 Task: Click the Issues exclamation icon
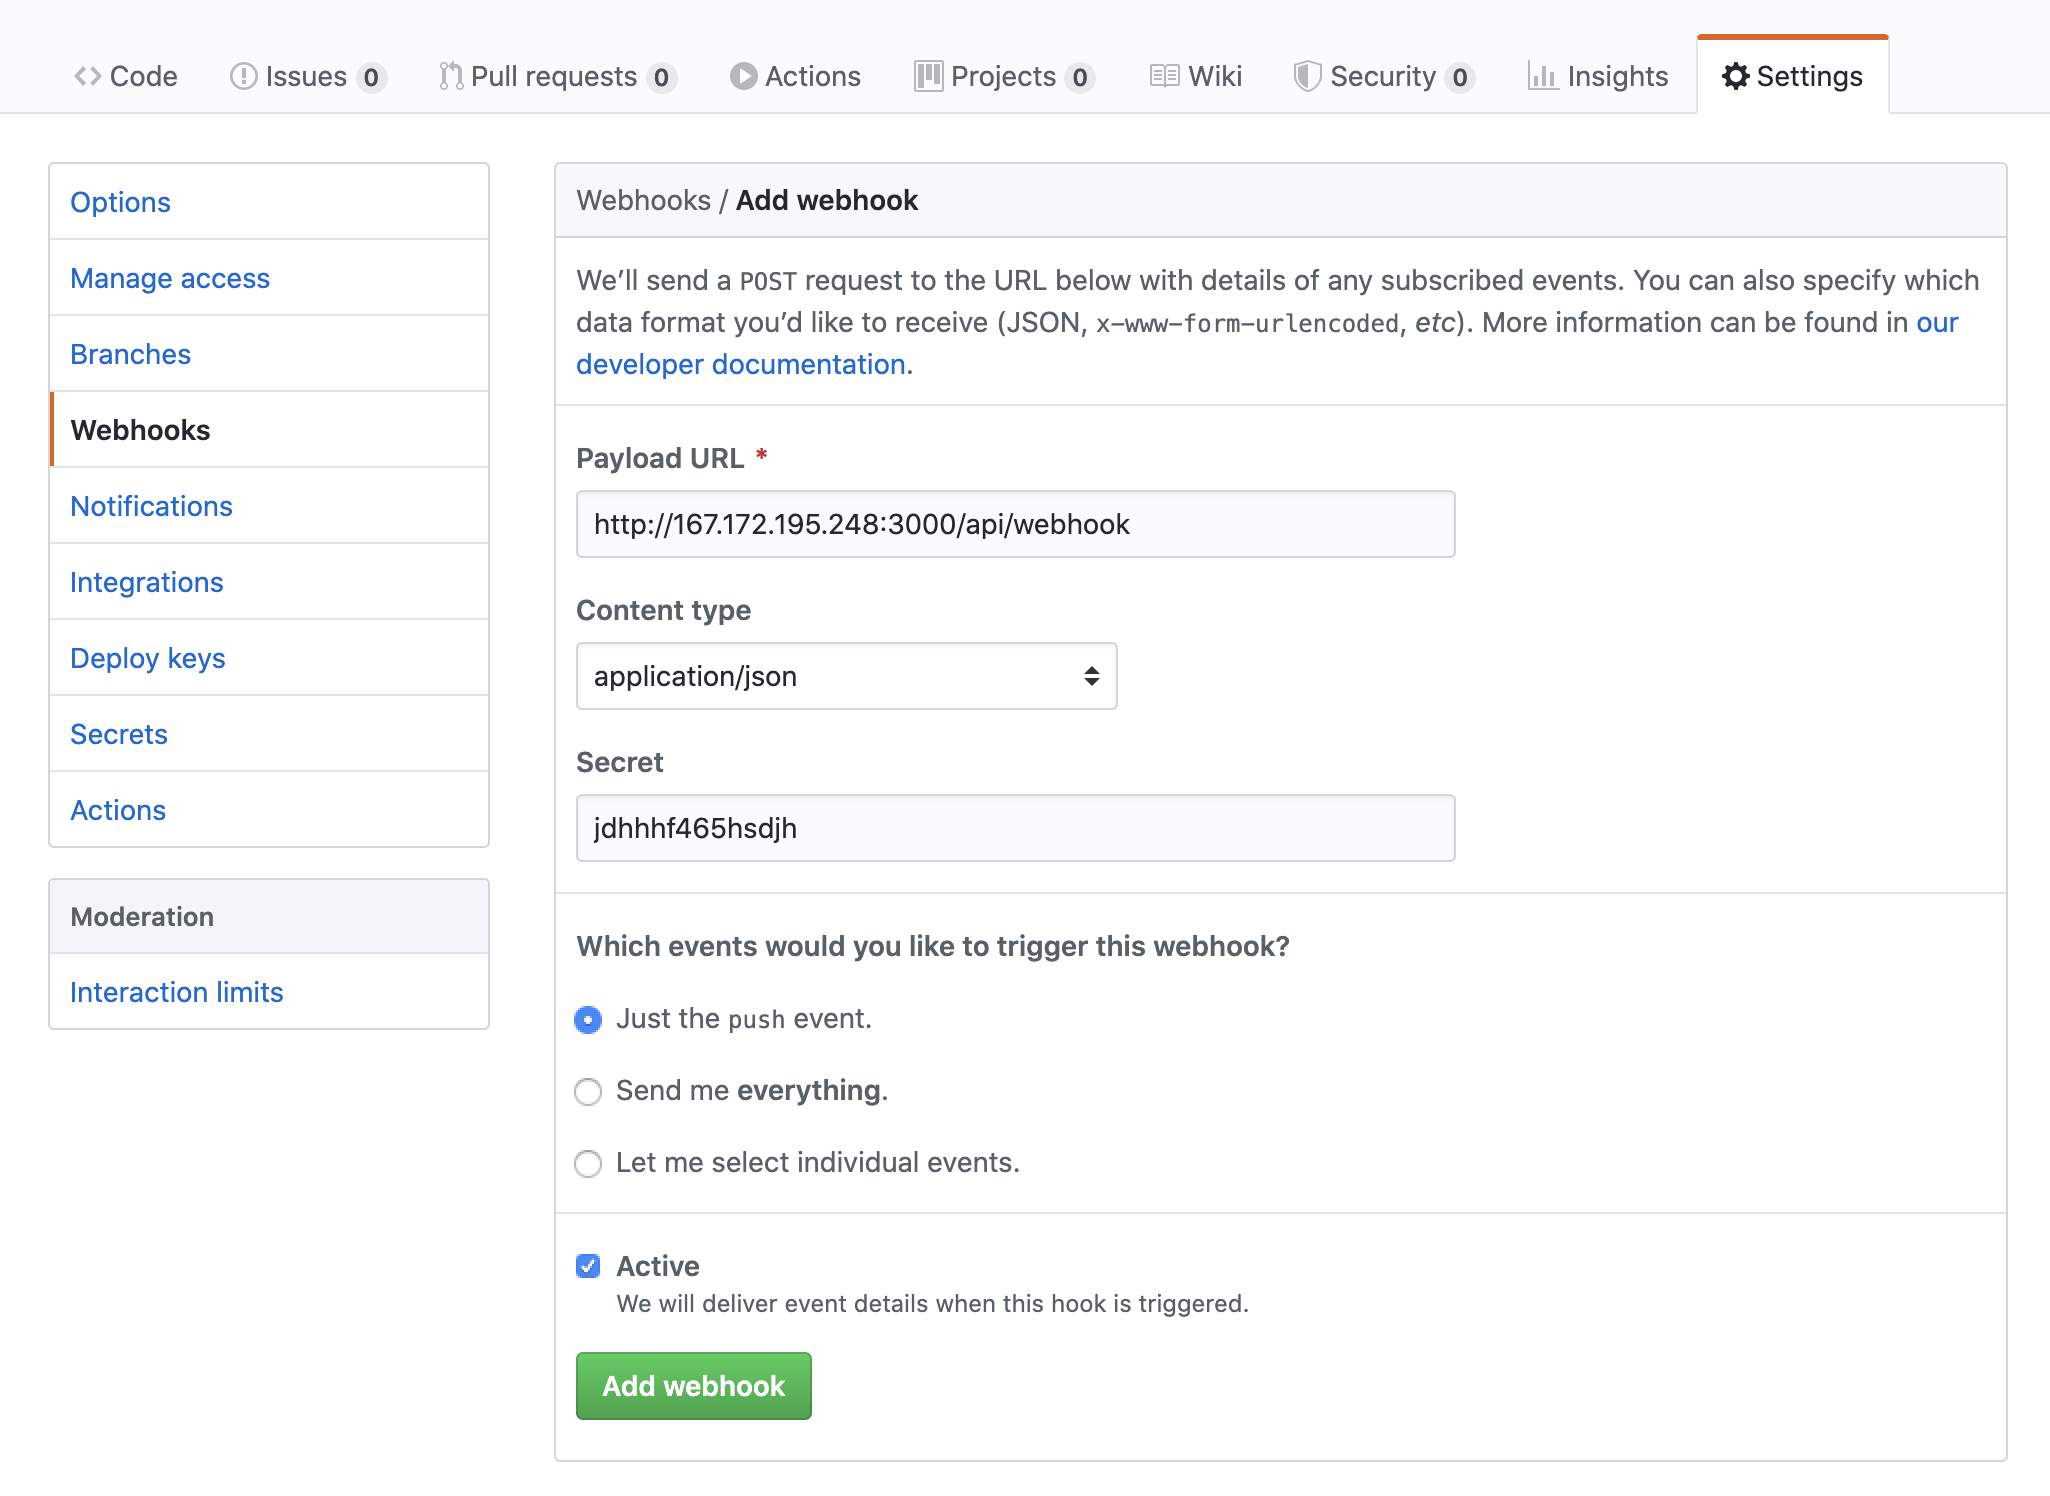pyautogui.click(x=243, y=76)
